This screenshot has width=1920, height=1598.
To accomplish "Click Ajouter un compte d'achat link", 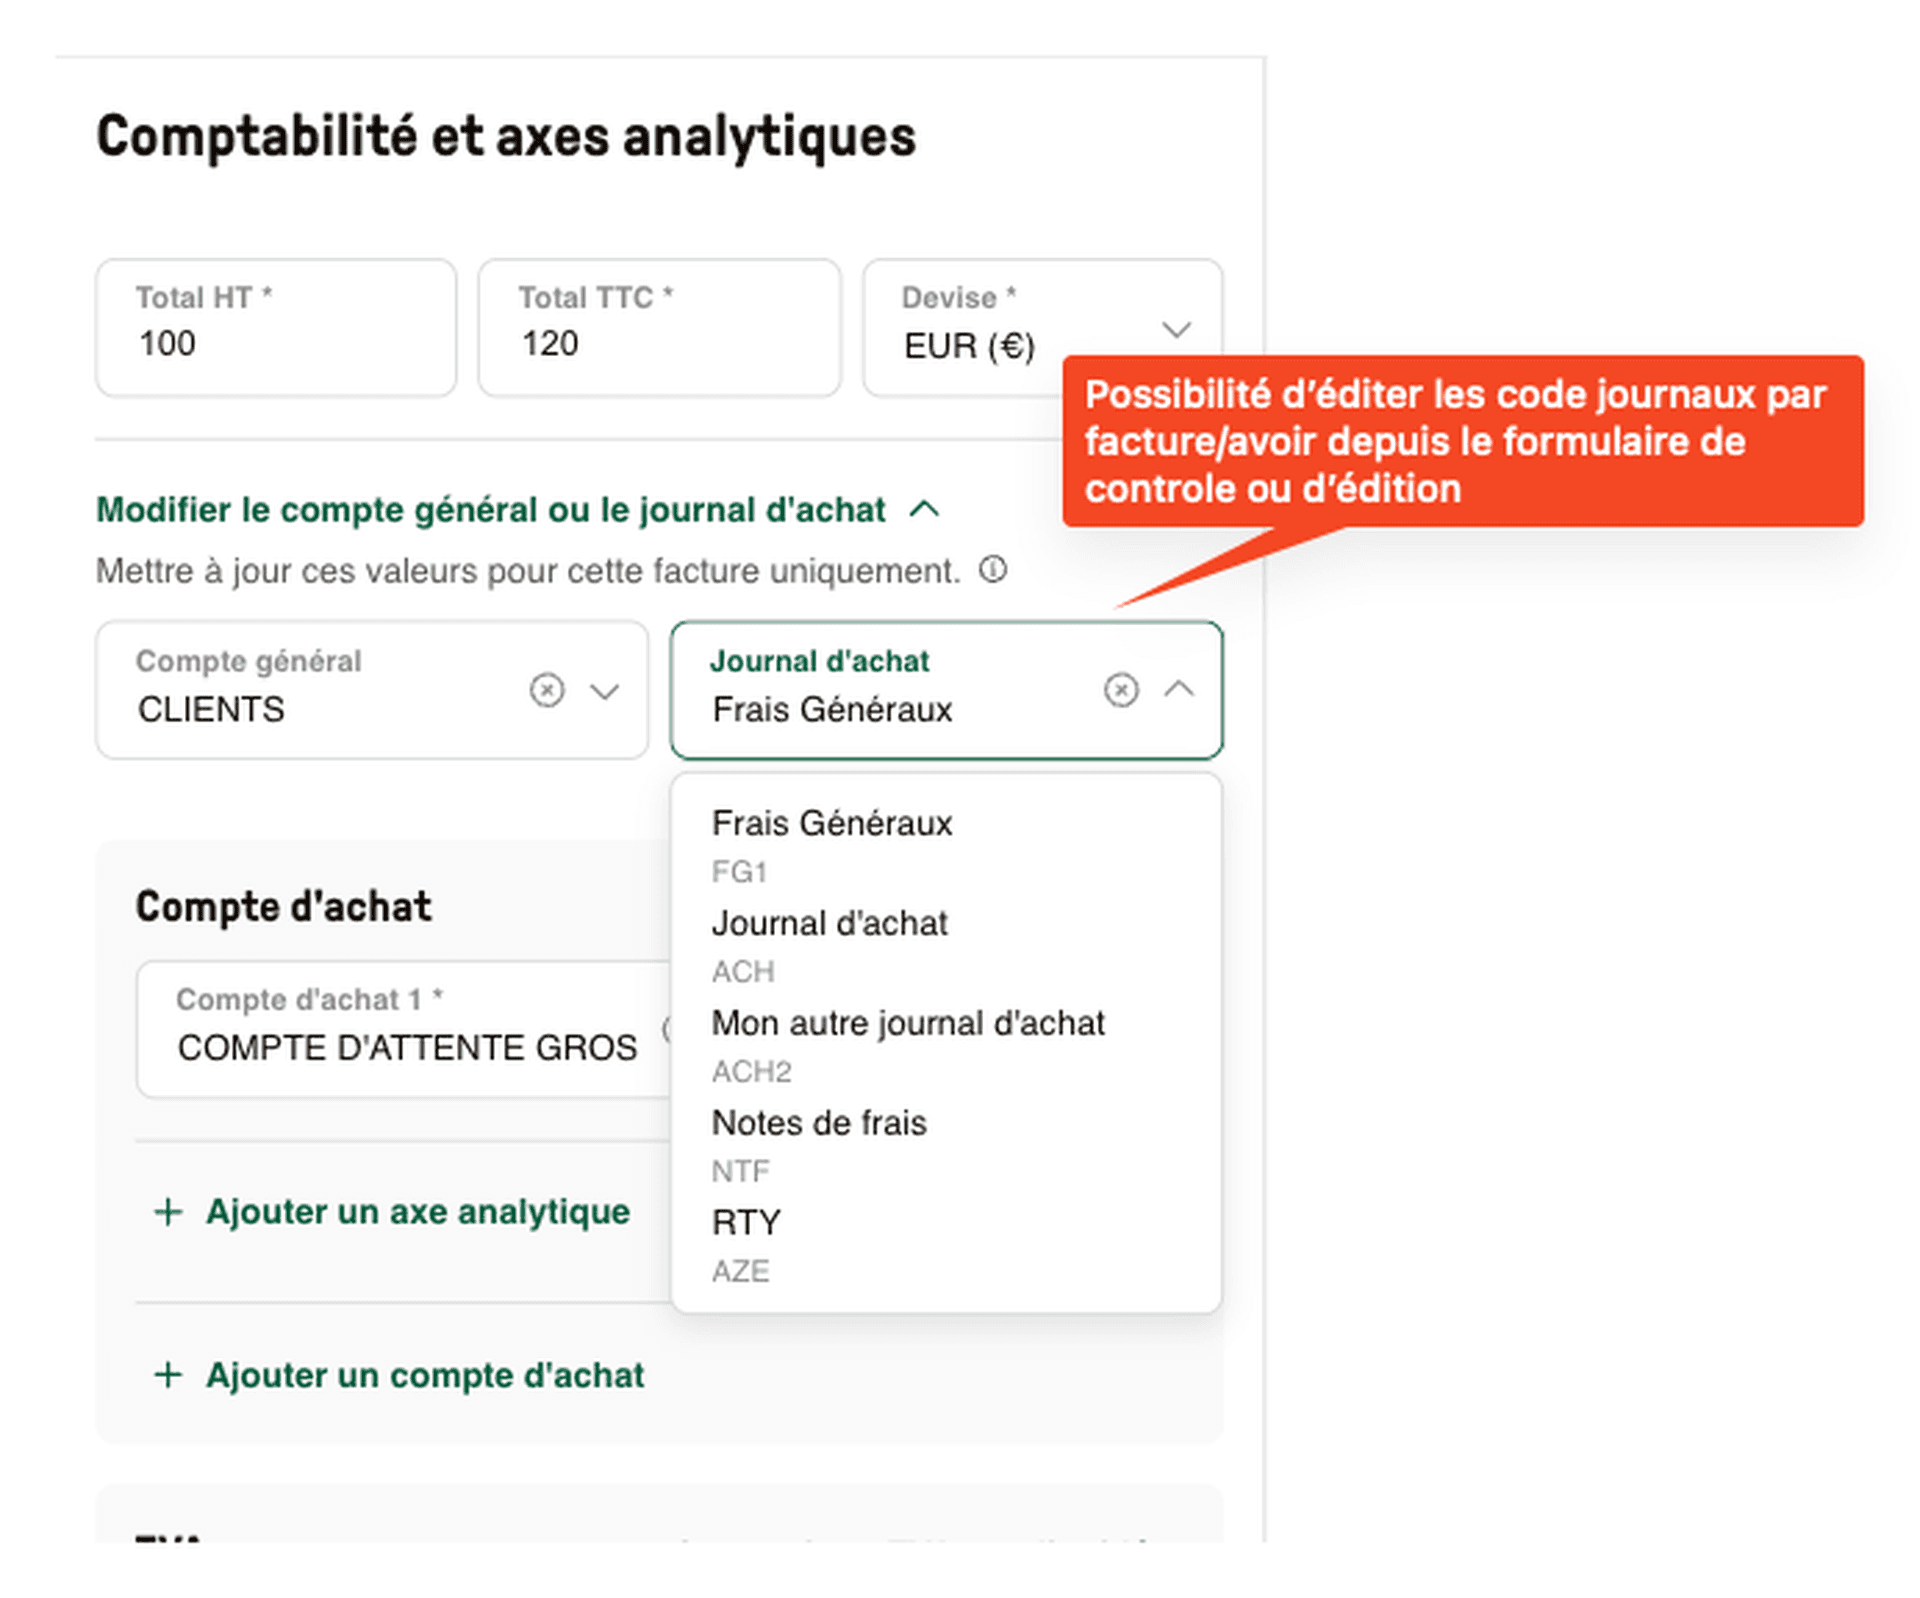I will (425, 1375).
